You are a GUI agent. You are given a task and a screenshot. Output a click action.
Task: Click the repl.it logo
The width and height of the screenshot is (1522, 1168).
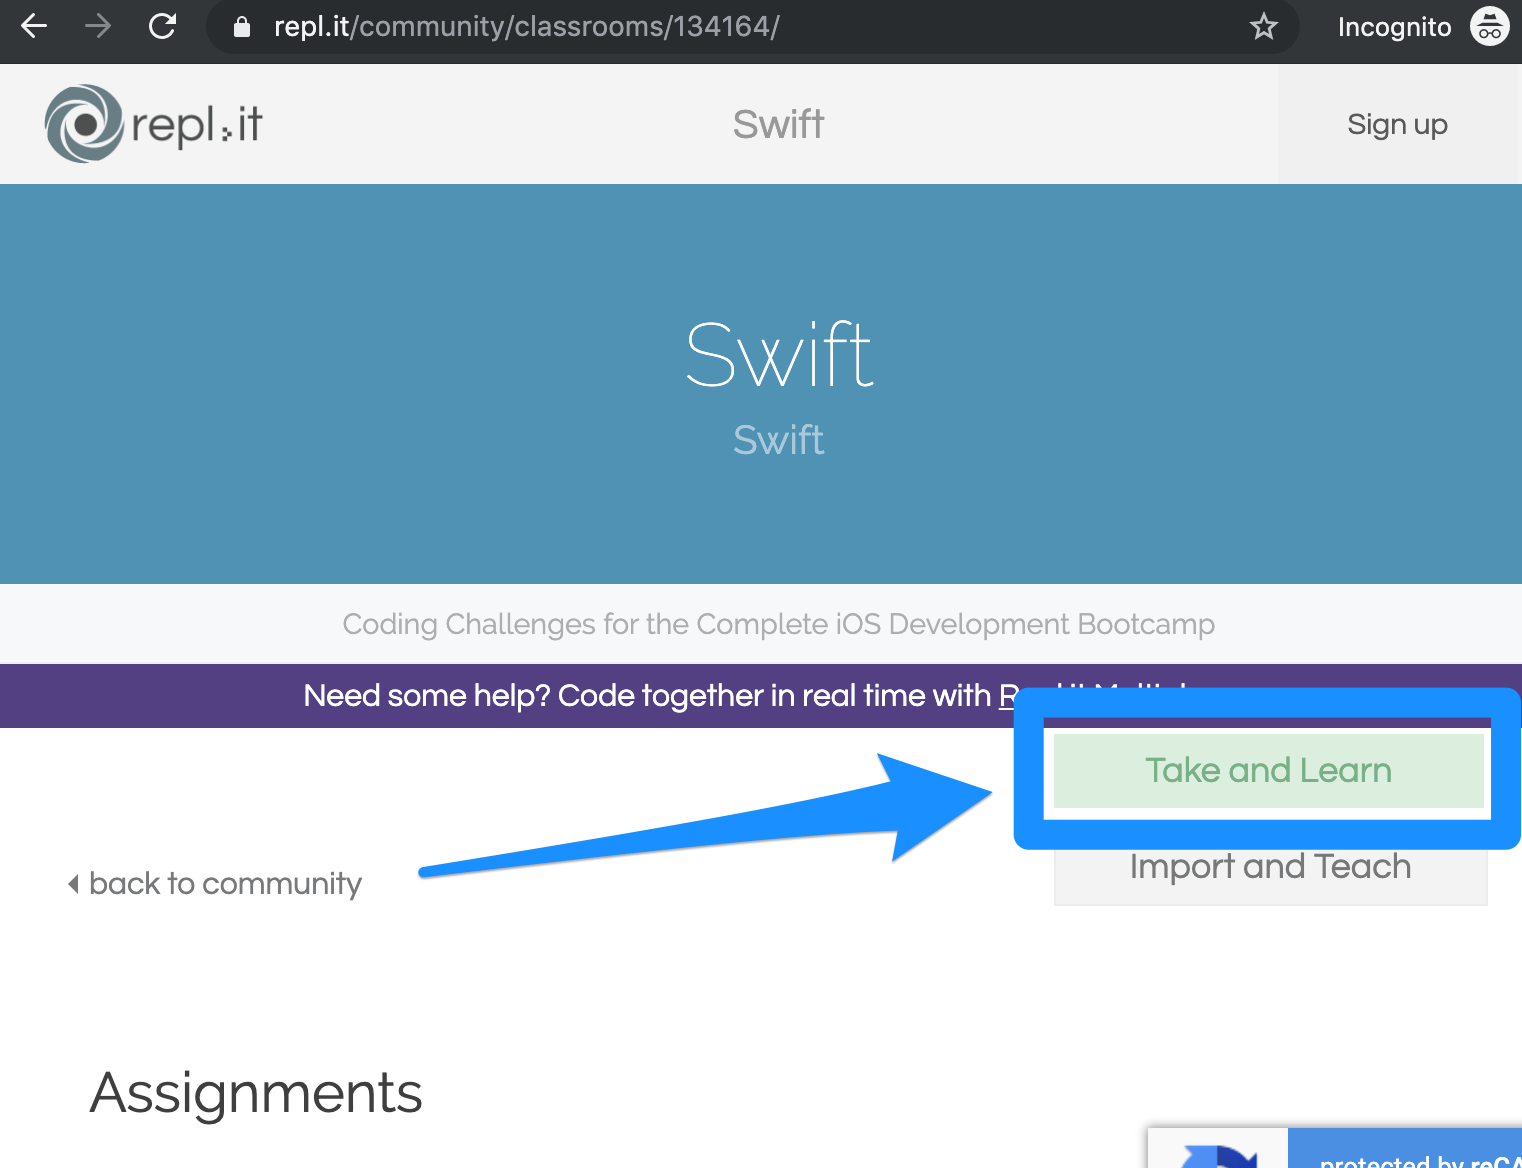point(154,124)
